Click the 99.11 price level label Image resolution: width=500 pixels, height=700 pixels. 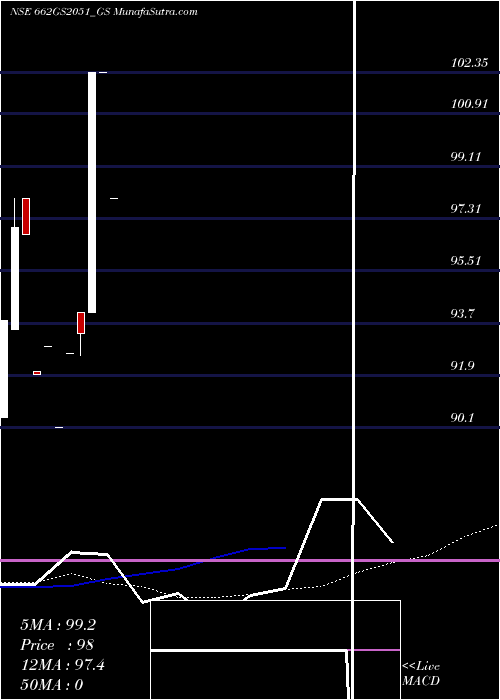pyautogui.click(x=466, y=157)
